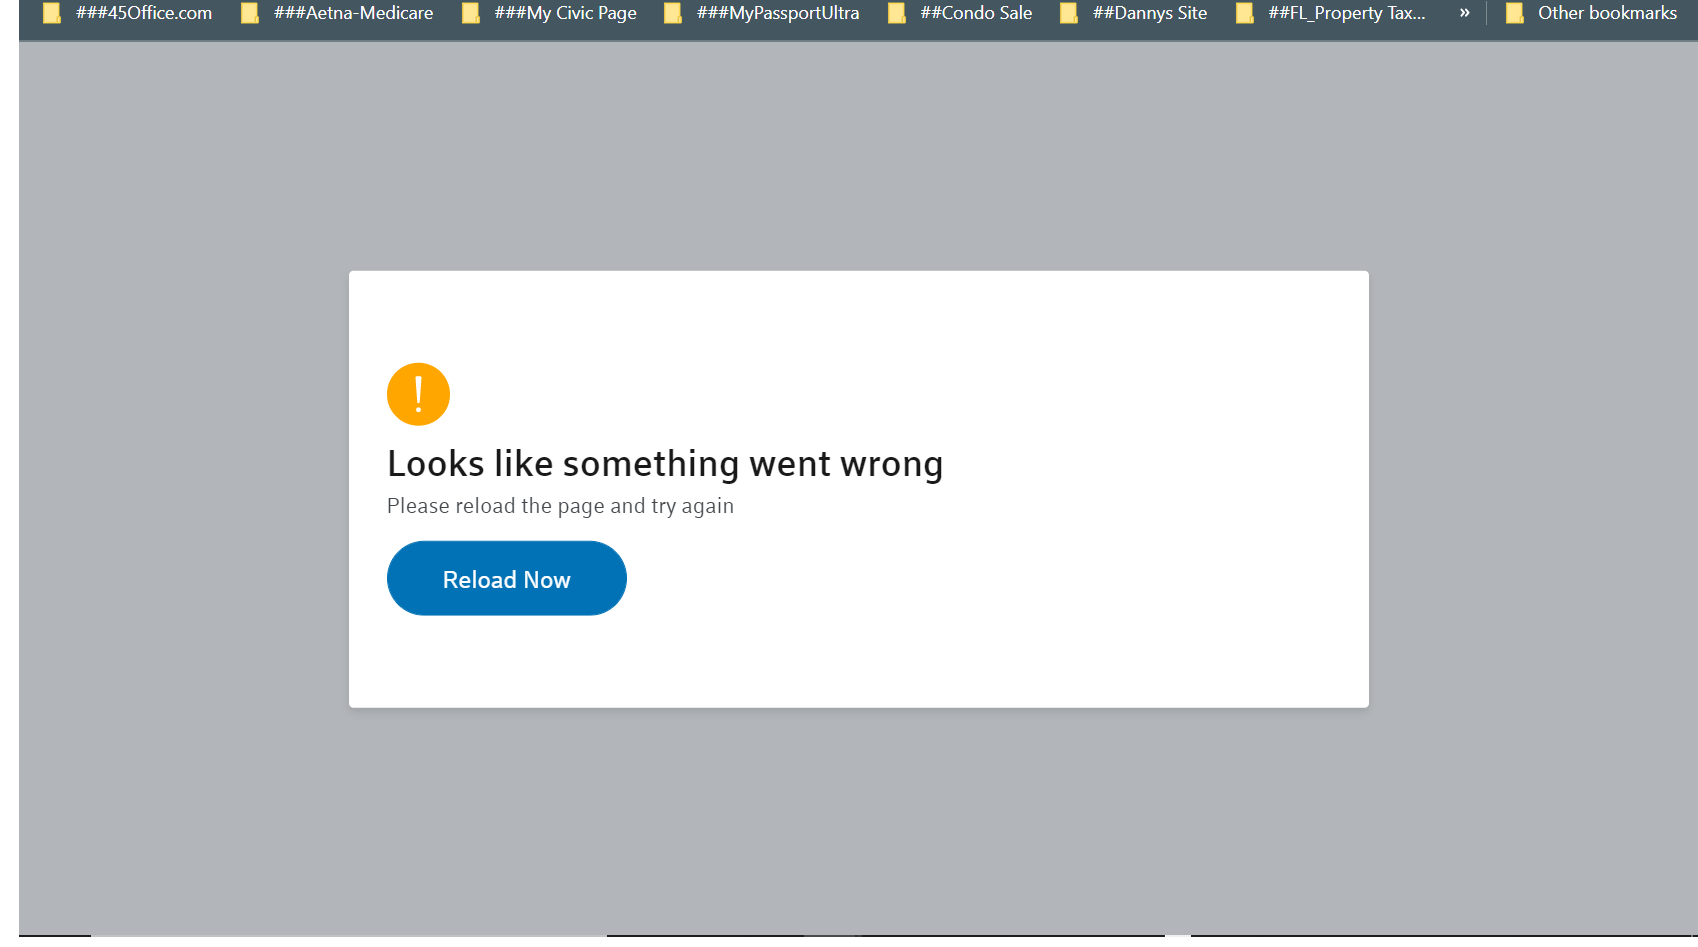Click the folder icon beside ###Aetna-Medicare

click(250, 13)
